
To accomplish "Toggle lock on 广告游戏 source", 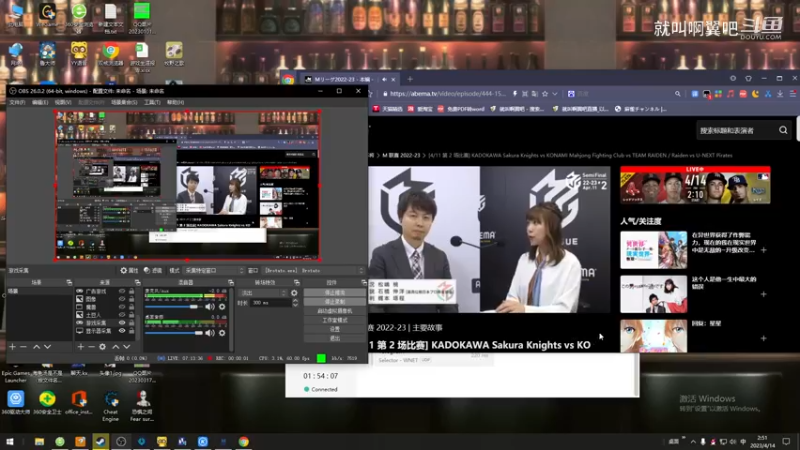I will point(132,291).
